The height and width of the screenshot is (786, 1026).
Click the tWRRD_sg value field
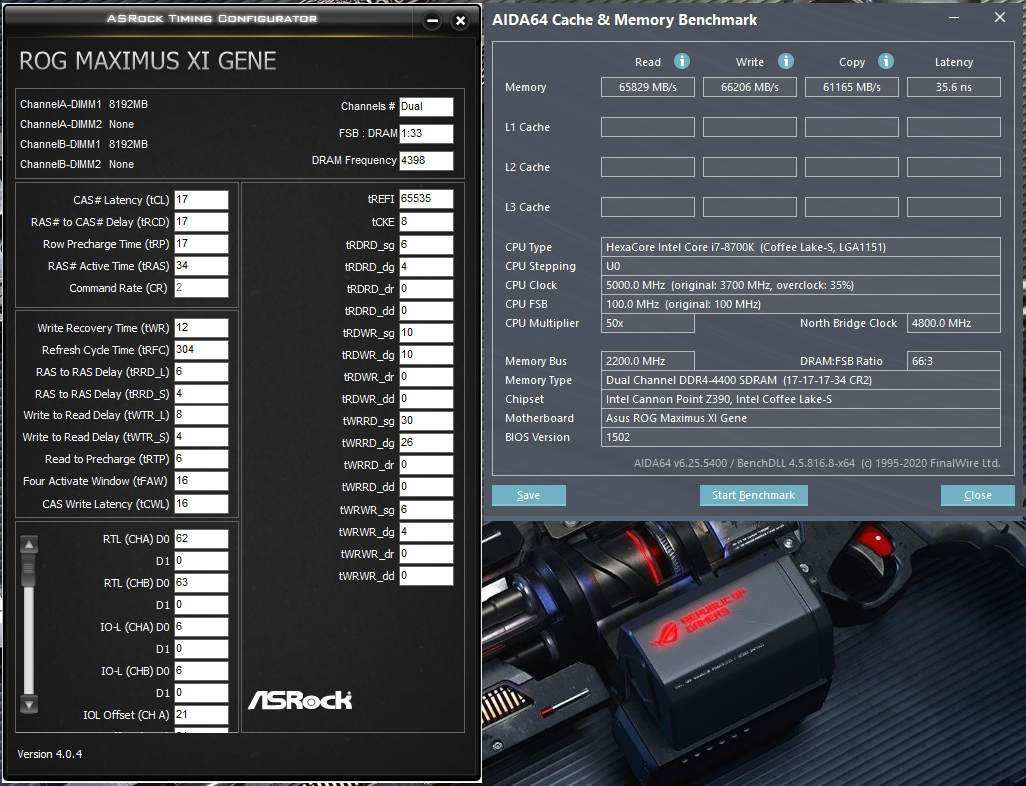pos(427,421)
